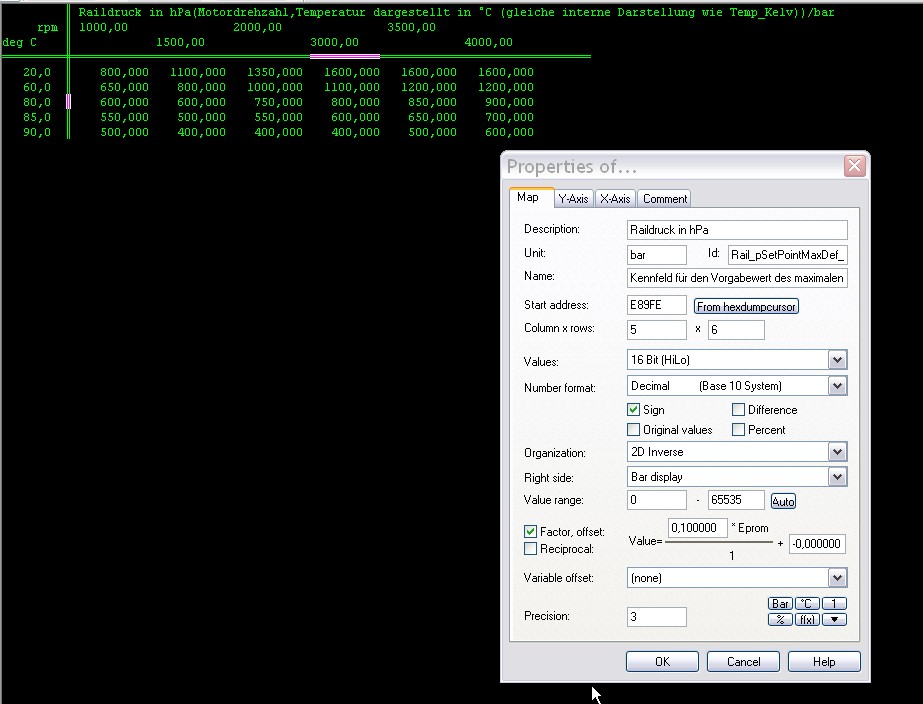
Task: Enable the Original values checkbox
Action: [633, 430]
